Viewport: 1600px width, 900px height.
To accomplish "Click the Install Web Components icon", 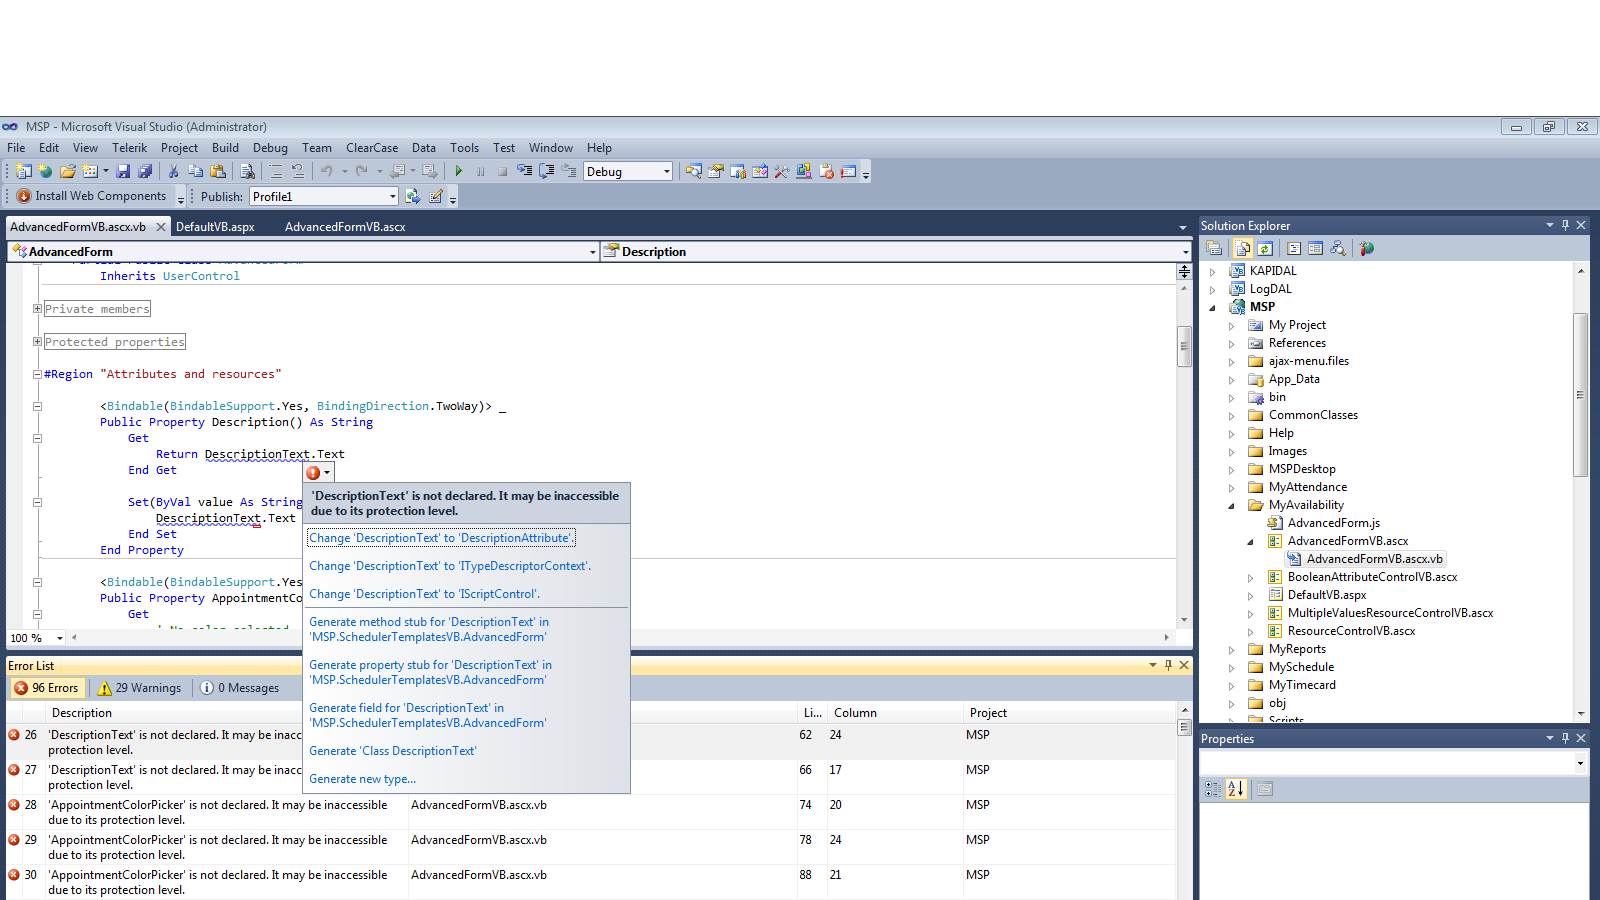I will click(x=24, y=196).
